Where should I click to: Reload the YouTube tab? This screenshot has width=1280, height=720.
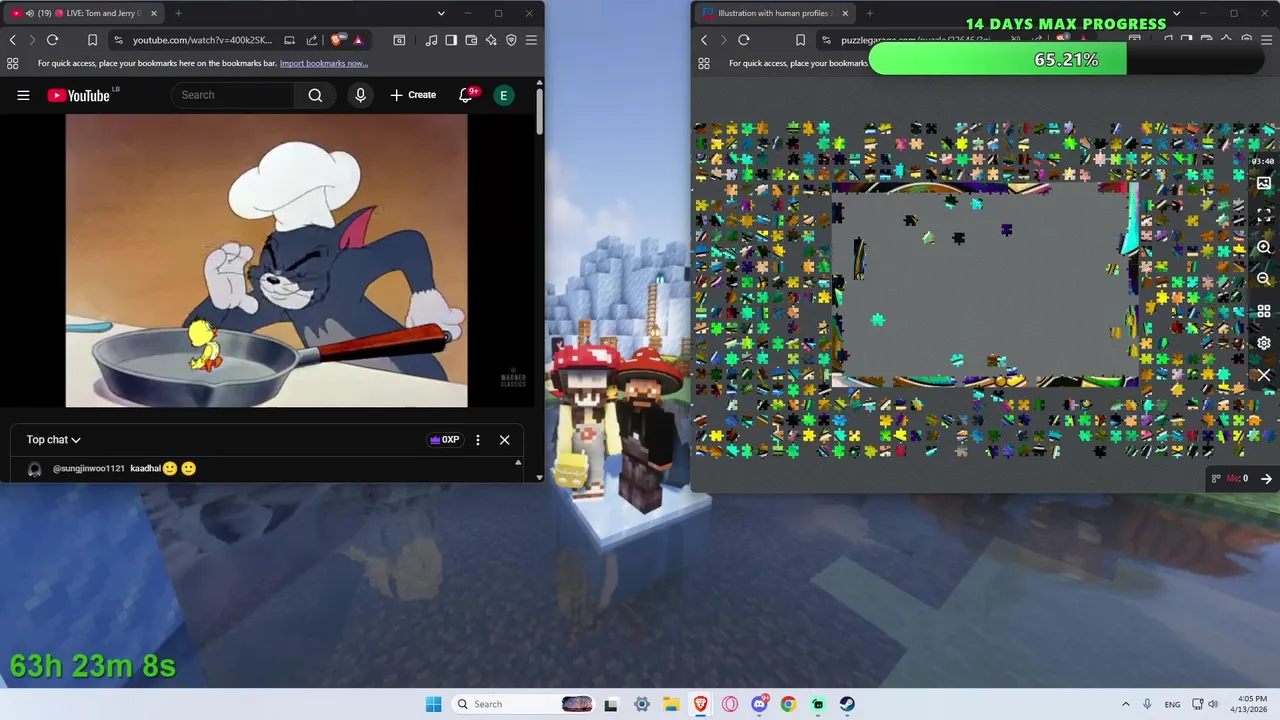click(52, 40)
